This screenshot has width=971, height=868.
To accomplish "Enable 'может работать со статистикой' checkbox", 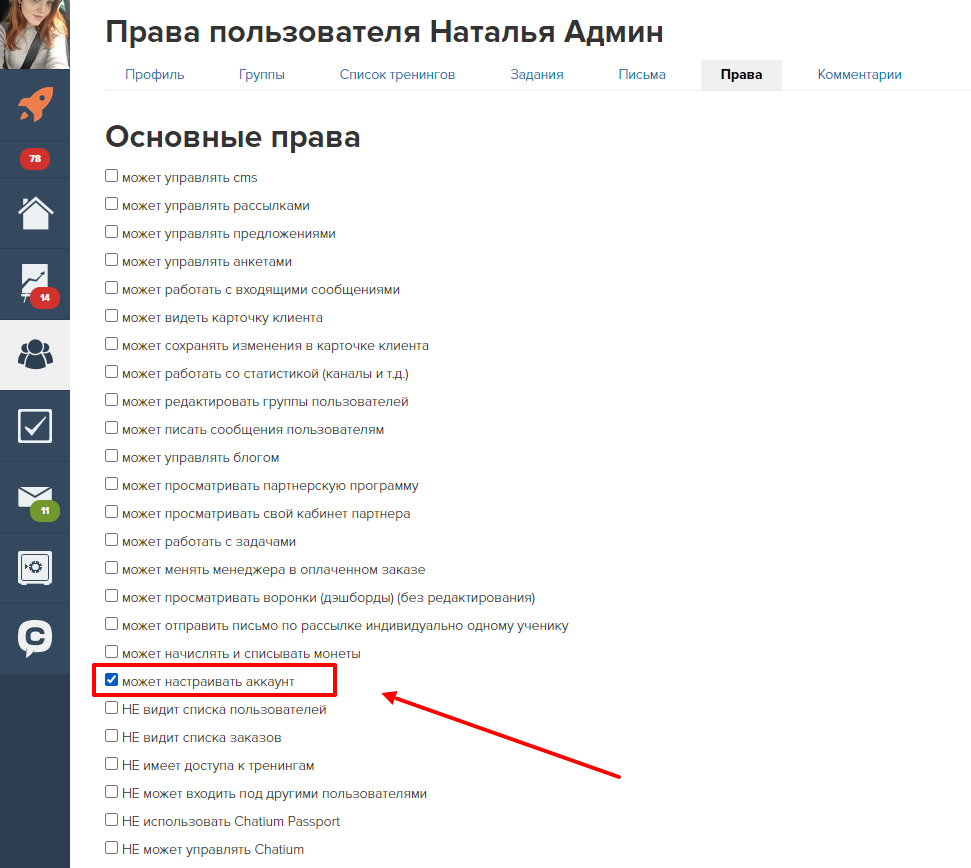I will tap(111, 371).
